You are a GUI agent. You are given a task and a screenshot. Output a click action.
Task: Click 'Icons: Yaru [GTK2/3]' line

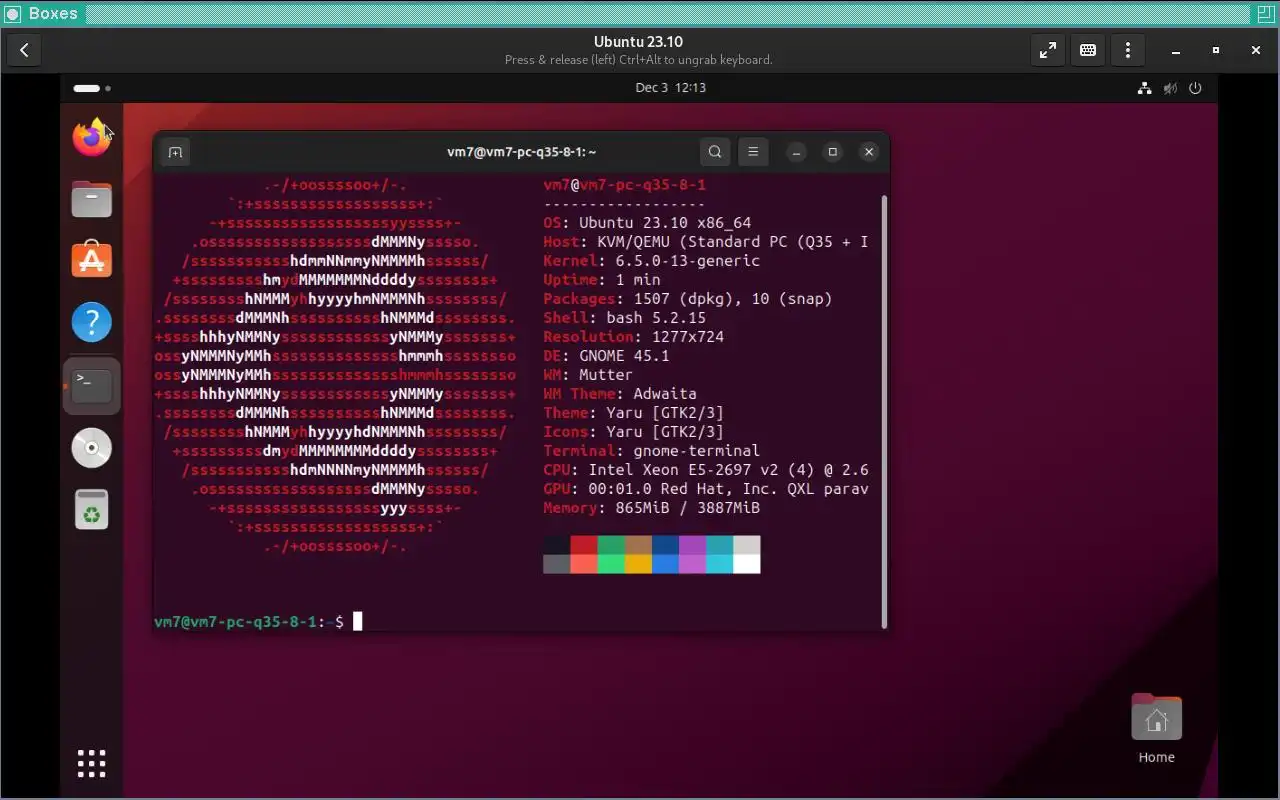[x=634, y=432]
